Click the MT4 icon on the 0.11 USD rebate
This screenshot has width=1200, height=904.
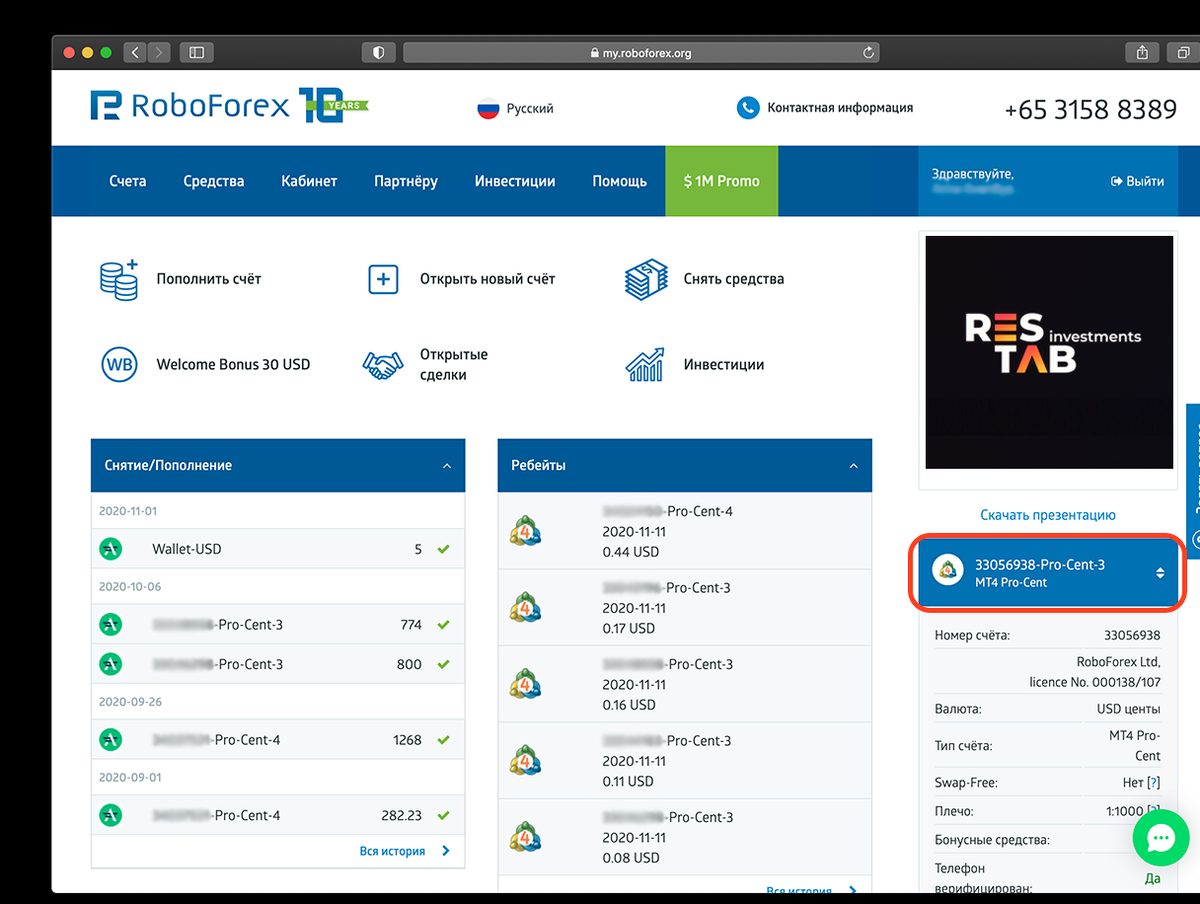pos(525,761)
